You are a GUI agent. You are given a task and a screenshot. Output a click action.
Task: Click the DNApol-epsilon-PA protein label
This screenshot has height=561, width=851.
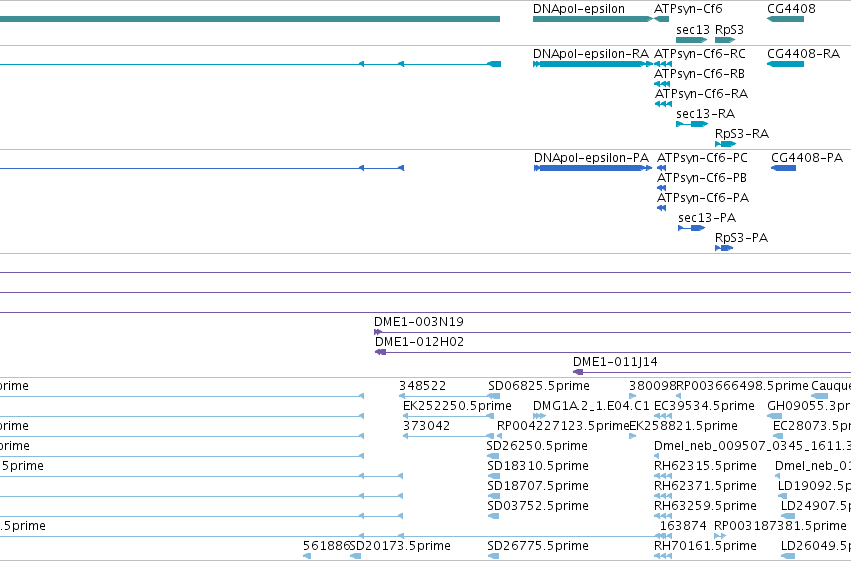(x=591, y=158)
